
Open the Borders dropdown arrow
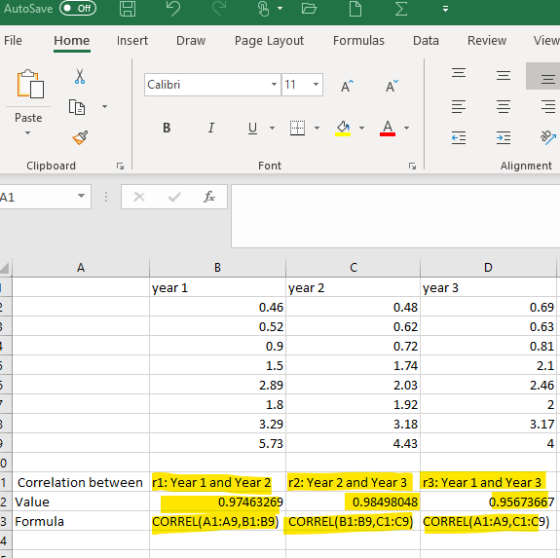pos(317,128)
